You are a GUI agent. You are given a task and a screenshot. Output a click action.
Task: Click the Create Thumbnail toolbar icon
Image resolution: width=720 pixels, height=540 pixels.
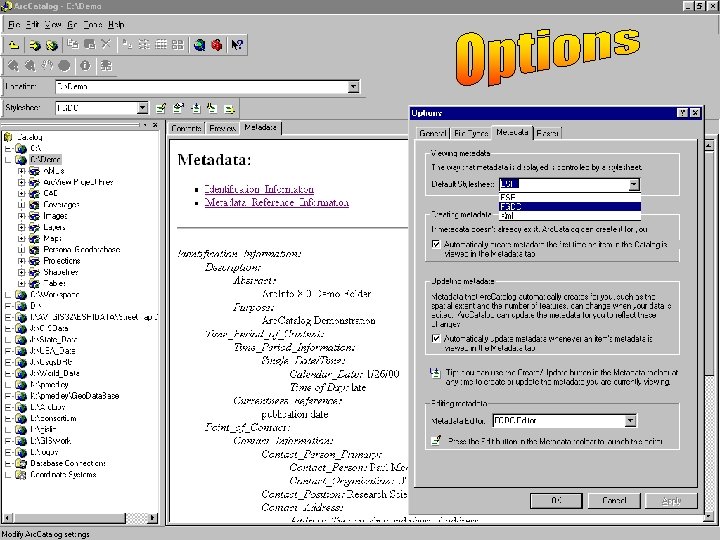pyautogui.click(x=106, y=66)
